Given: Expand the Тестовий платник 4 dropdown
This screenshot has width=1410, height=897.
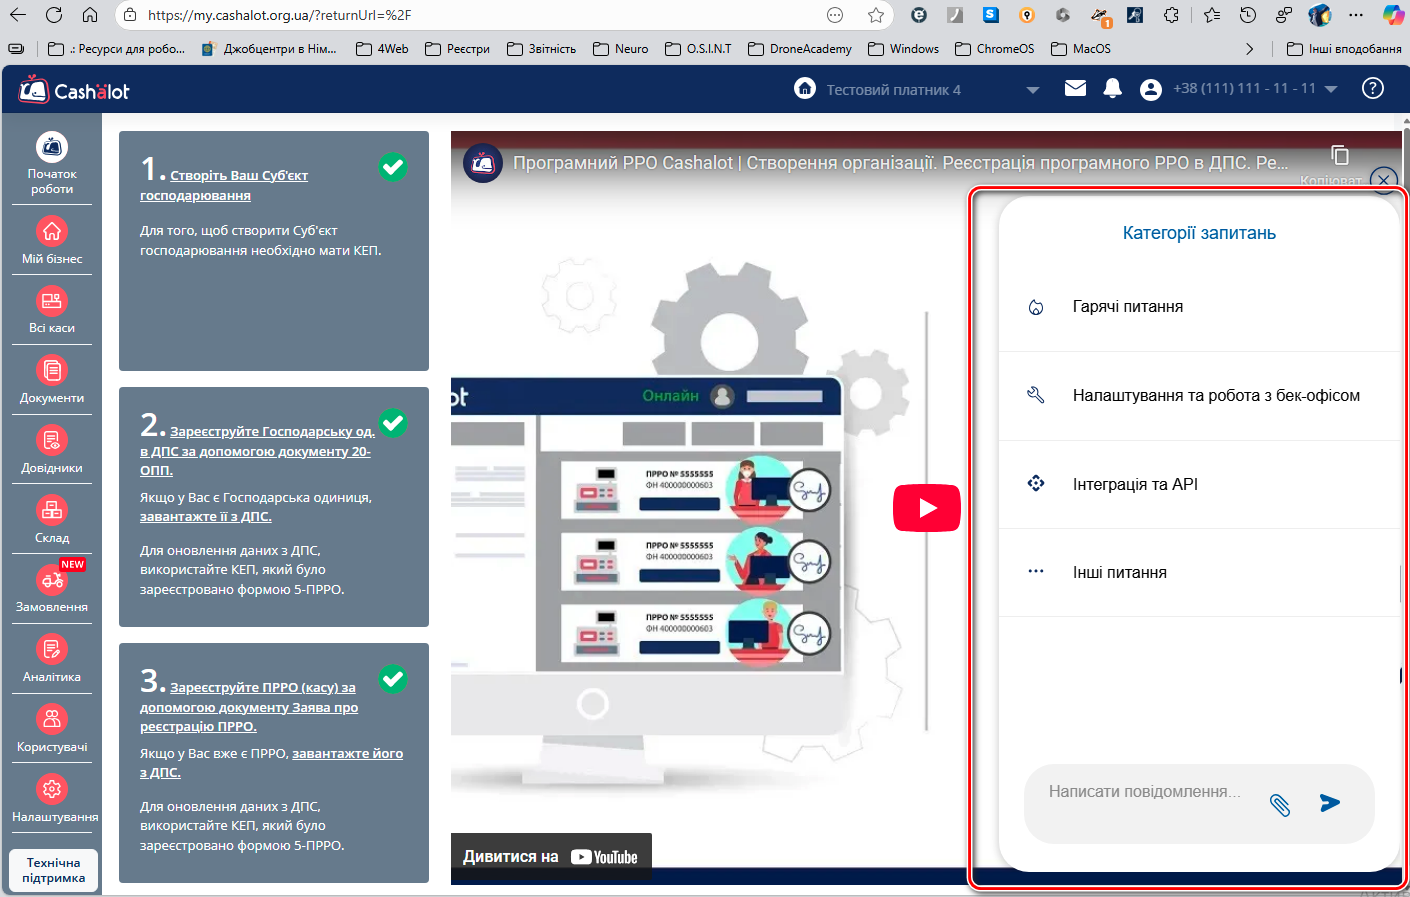Looking at the screenshot, I should [1032, 90].
